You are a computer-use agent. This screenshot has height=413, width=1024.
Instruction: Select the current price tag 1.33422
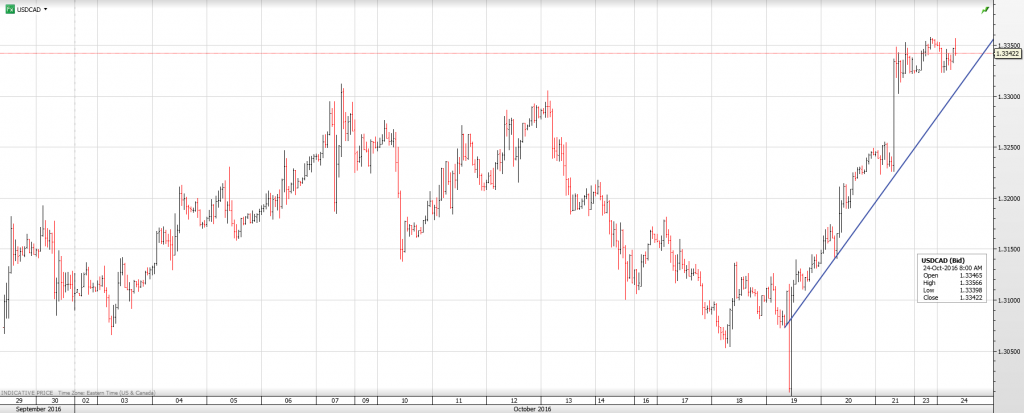pyautogui.click(x=1008, y=54)
